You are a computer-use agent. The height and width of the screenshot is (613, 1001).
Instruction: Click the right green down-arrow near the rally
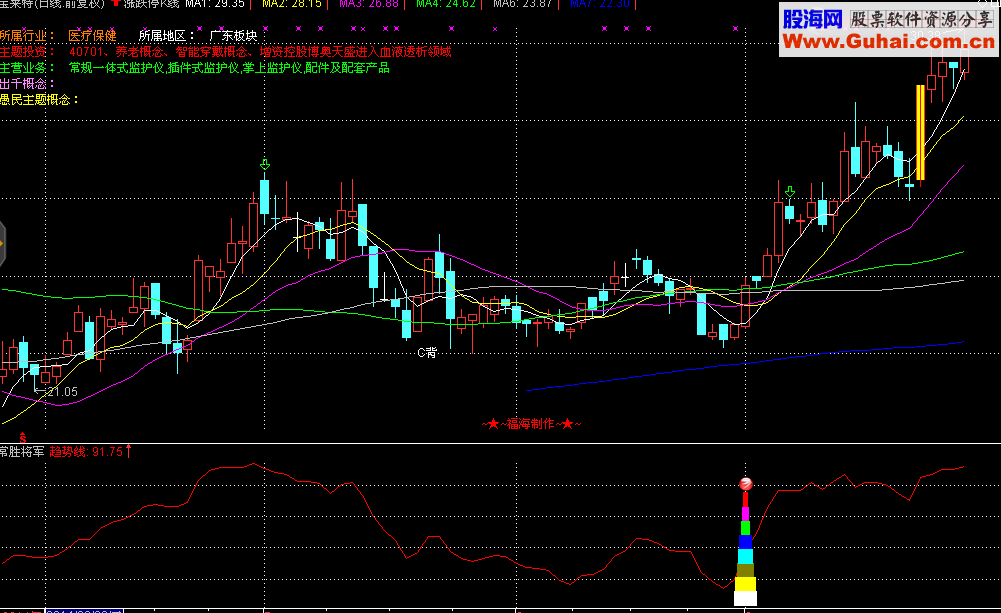click(x=790, y=192)
